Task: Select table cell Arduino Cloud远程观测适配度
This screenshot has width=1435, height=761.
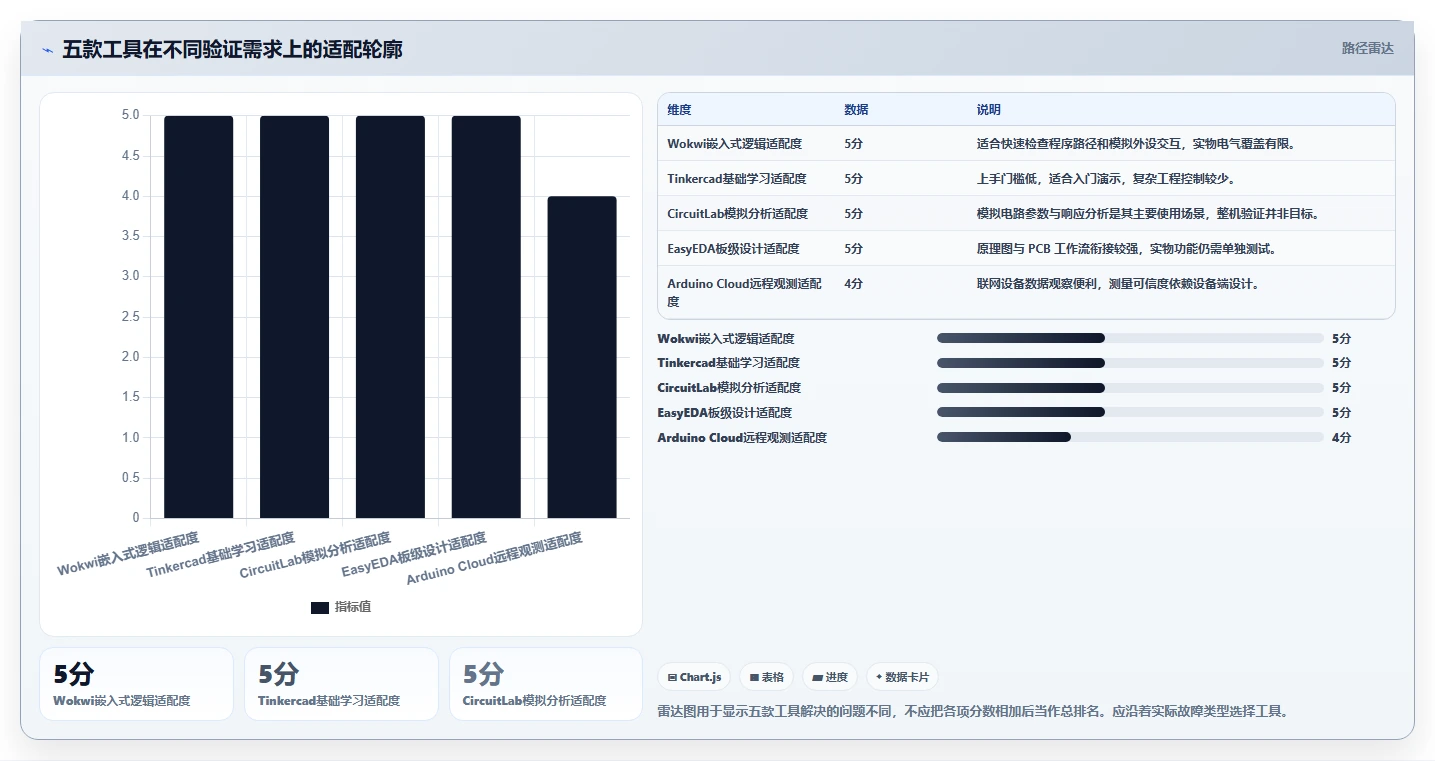Action: pos(745,292)
